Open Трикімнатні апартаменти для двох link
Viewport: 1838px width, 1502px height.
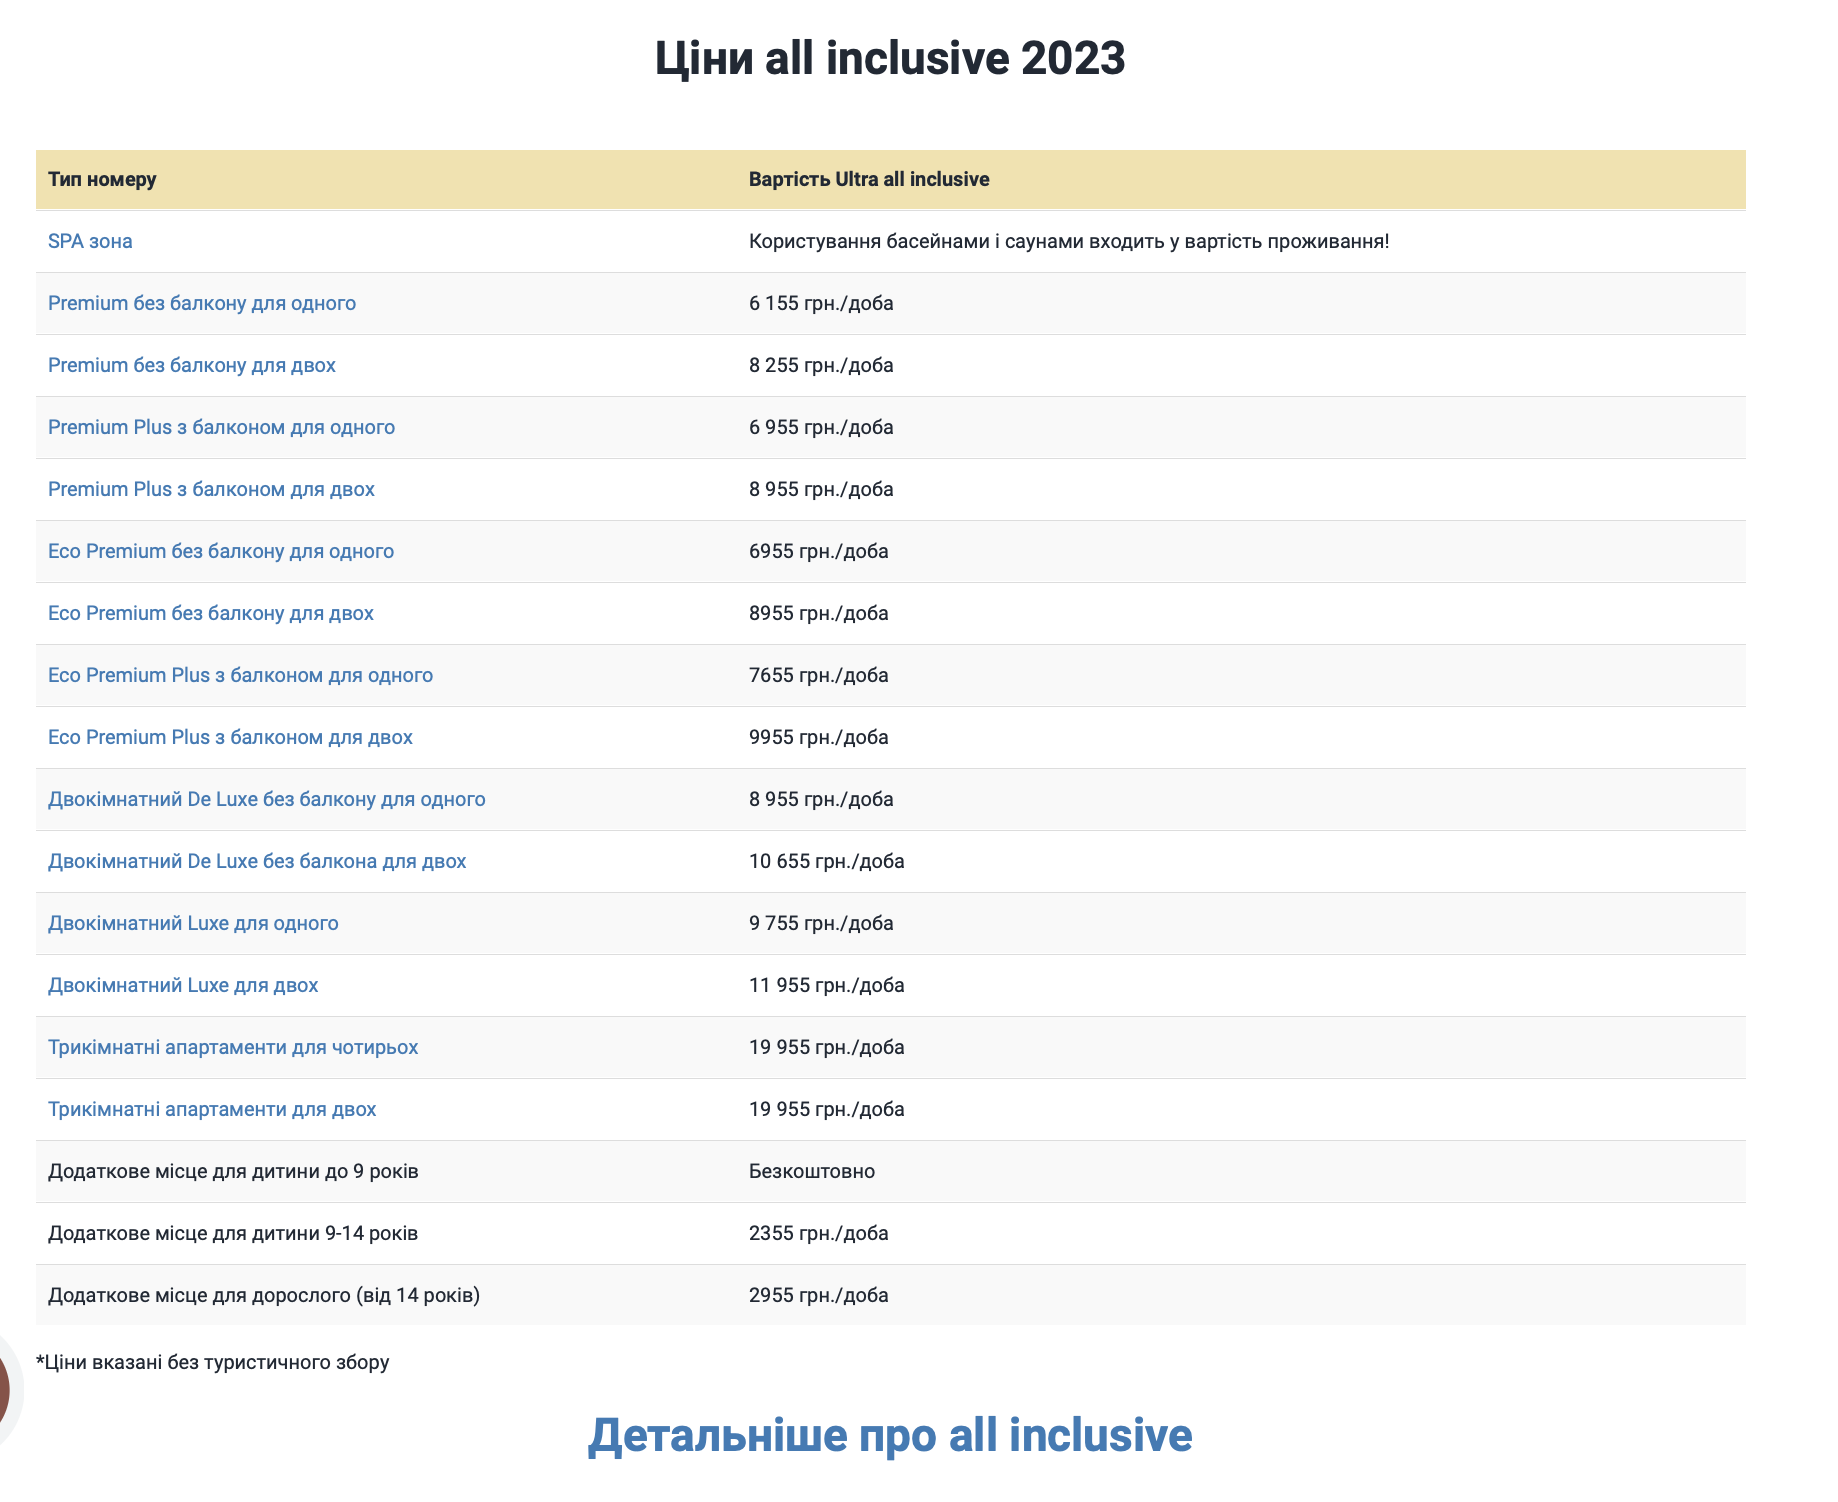[x=212, y=1109]
